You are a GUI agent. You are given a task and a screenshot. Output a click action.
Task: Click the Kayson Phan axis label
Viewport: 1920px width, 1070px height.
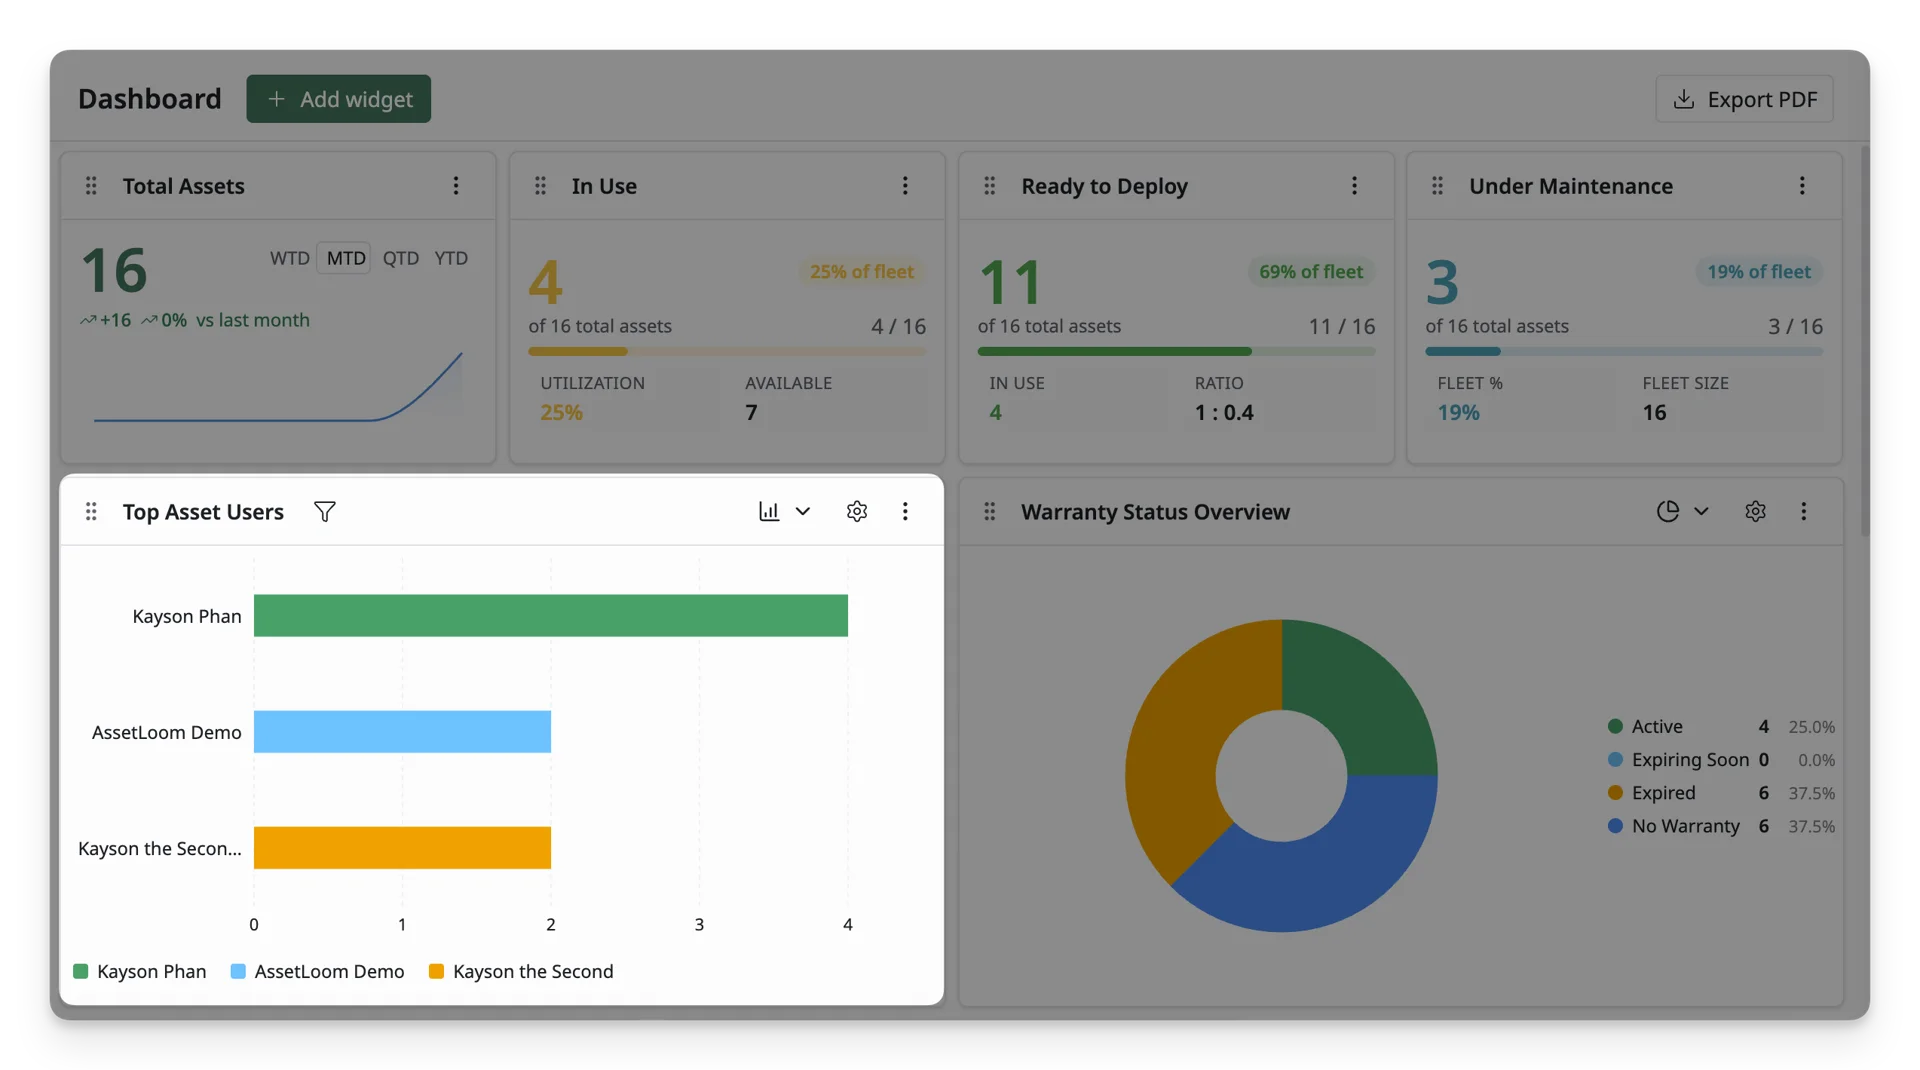point(187,616)
